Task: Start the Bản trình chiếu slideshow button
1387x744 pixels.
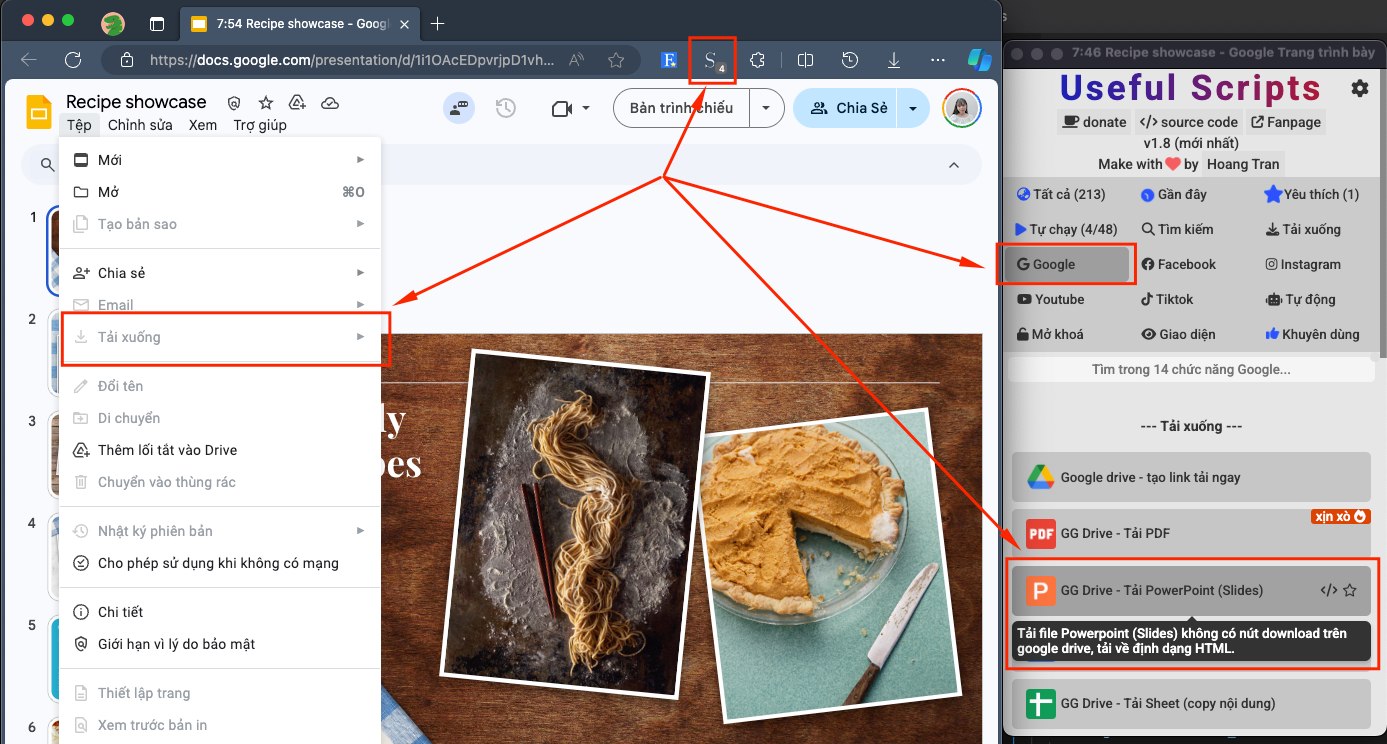Action: (682, 108)
